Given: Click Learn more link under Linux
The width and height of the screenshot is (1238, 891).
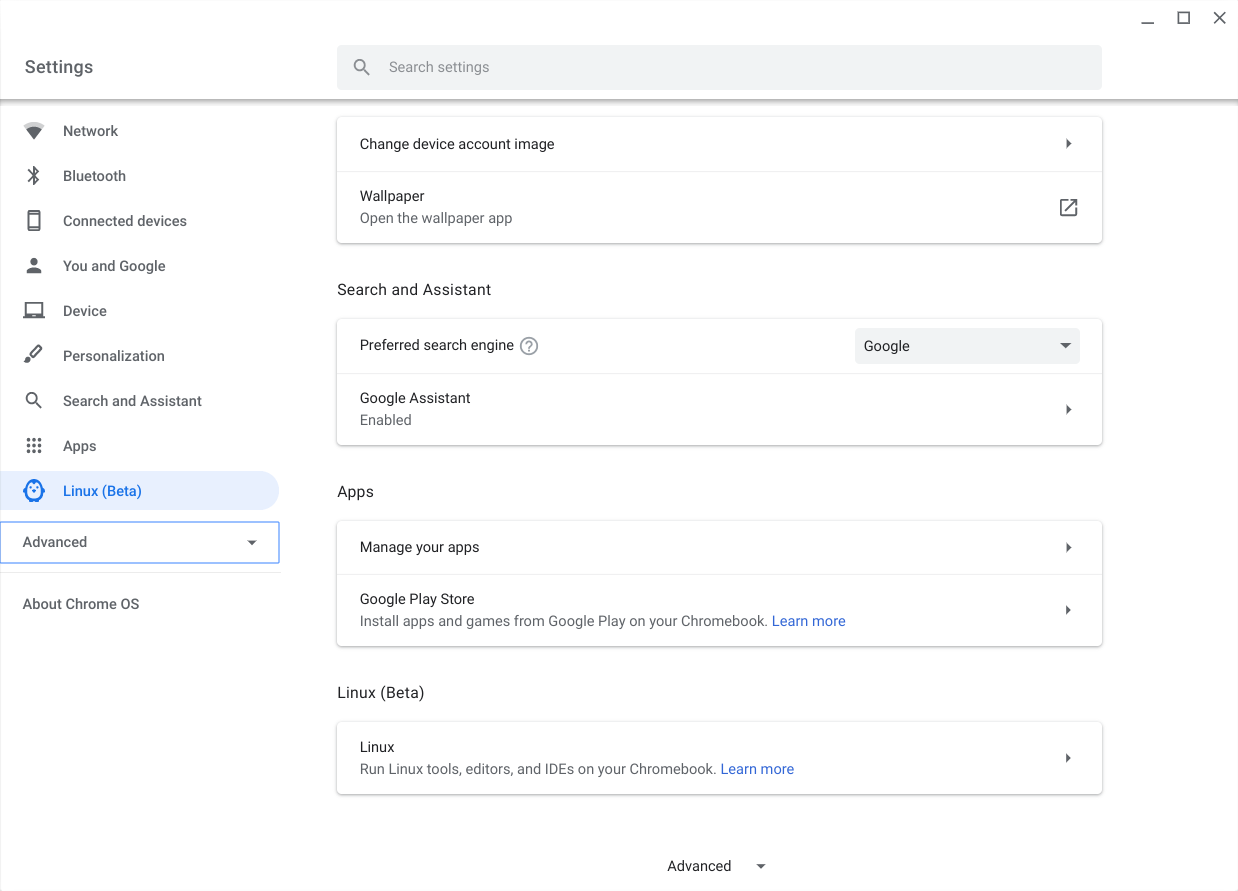Looking at the screenshot, I should (757, 769).
